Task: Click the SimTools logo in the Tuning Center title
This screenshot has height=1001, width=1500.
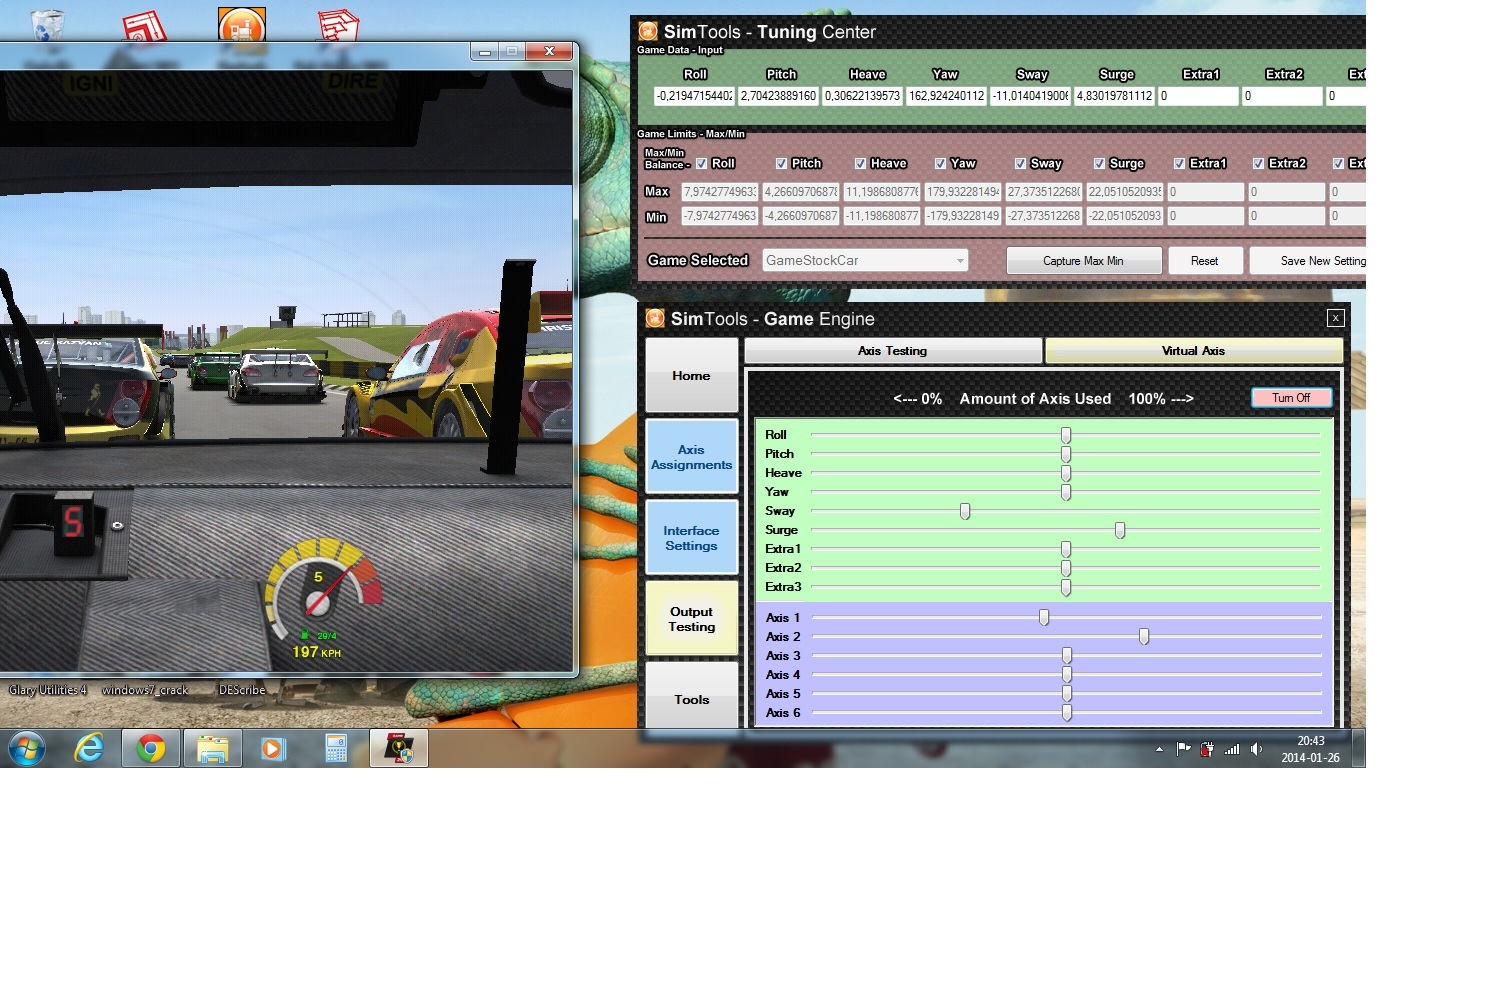Action: pyautogui.click(x=648, y=31)
